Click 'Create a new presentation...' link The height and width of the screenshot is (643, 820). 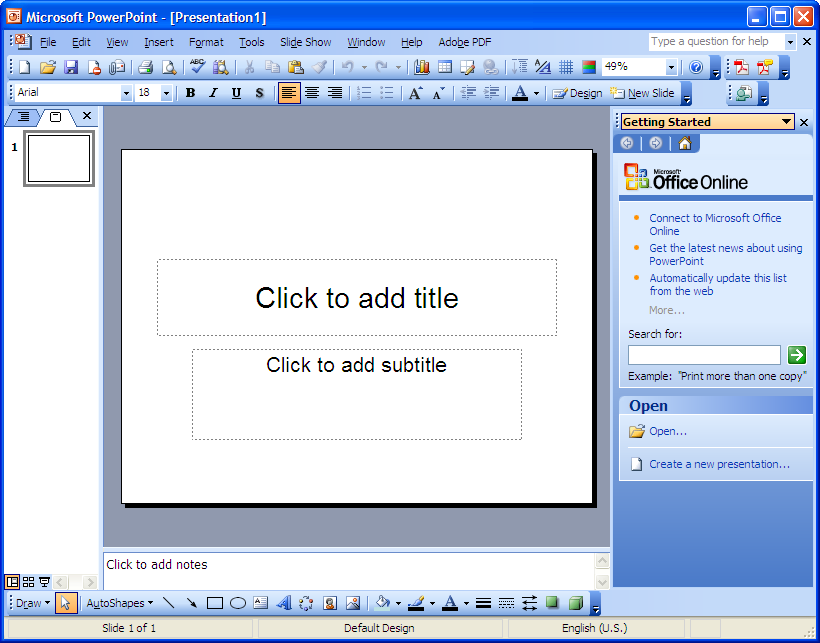coord(720,464)
